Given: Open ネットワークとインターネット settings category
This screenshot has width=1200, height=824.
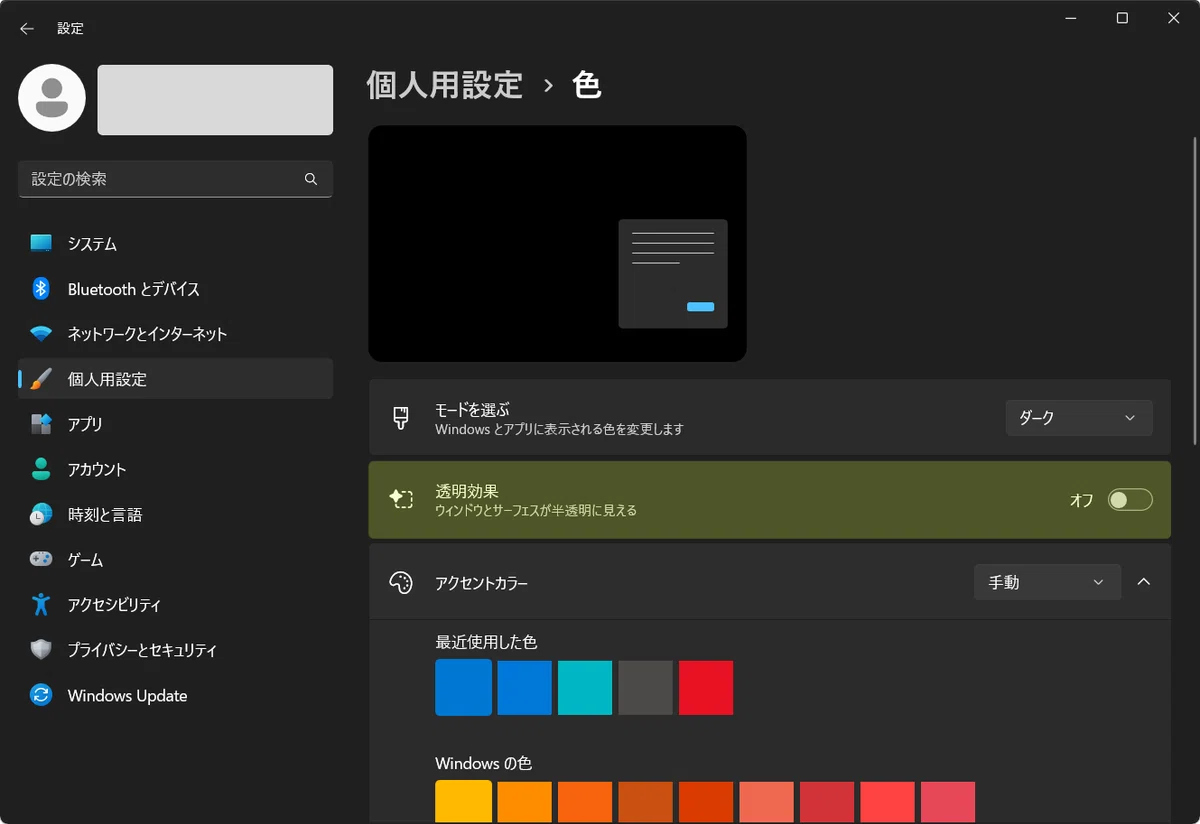Looking at the screenshot, I should pyautogui.click(x=176, y=334).
